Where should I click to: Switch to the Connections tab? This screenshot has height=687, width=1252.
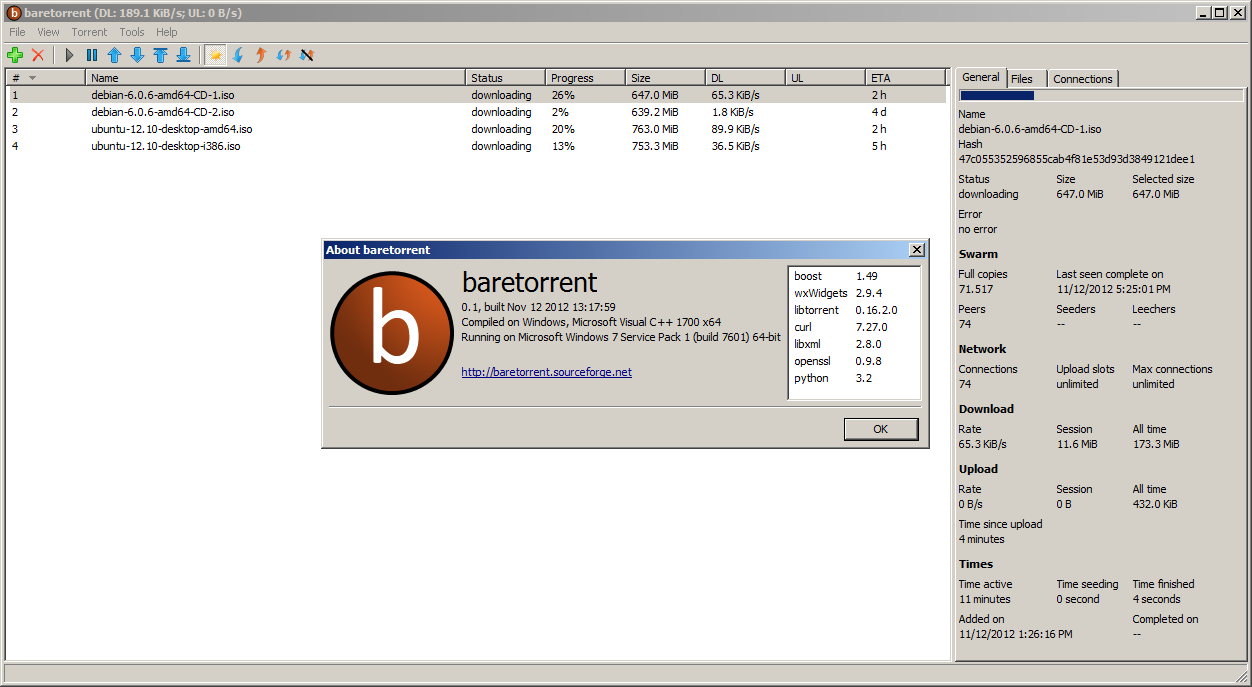click(x=1082, y=78)
